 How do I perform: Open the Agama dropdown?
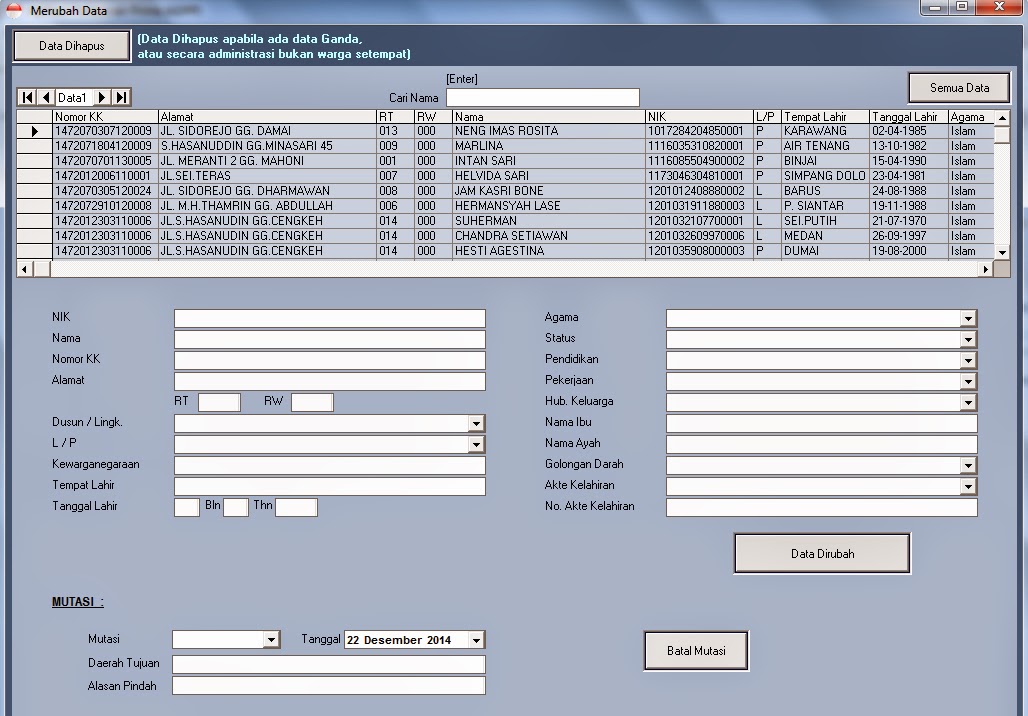pyautogui.click(x=968, y=317)
